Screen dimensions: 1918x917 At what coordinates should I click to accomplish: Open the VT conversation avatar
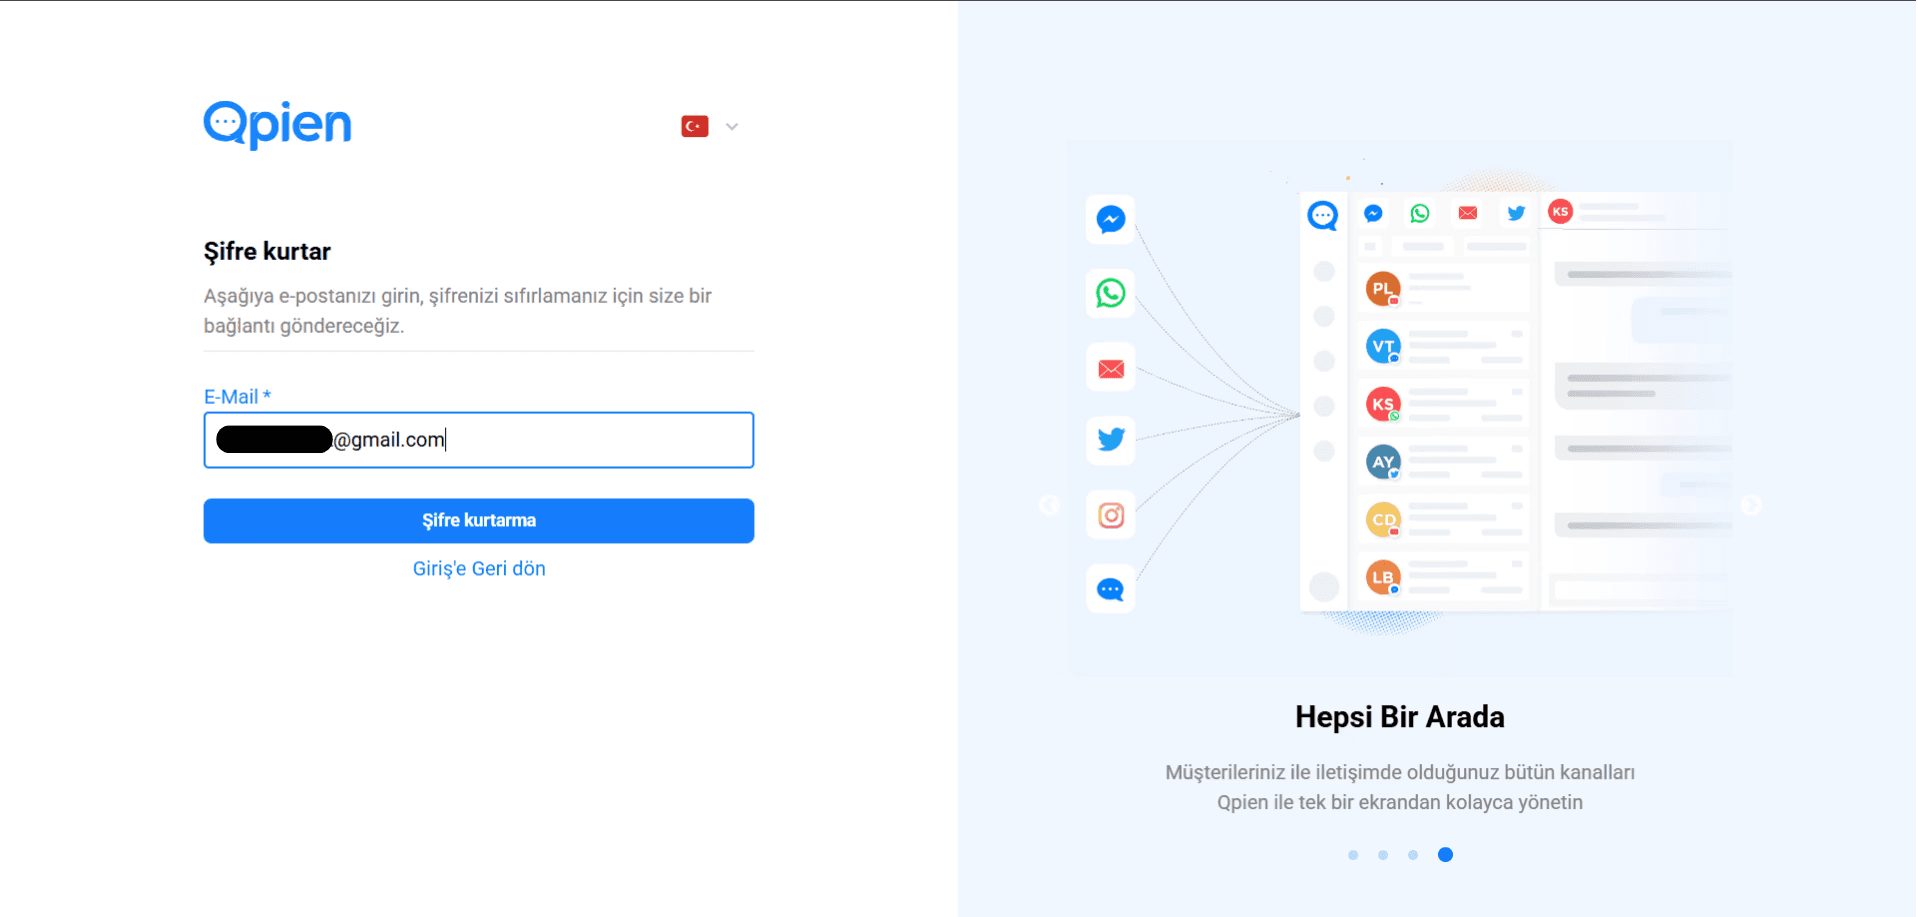click(x=1383, y=346)
